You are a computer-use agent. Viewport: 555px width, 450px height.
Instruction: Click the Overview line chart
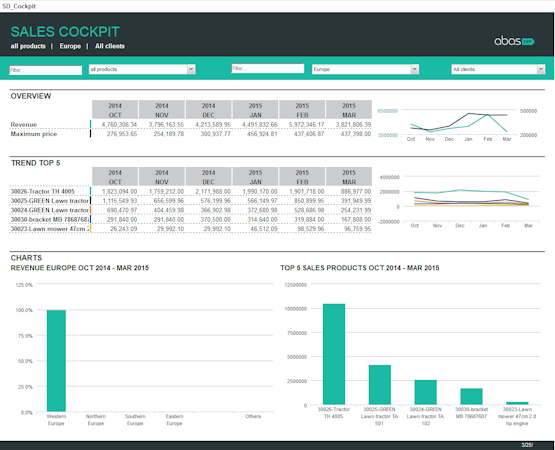457,125
